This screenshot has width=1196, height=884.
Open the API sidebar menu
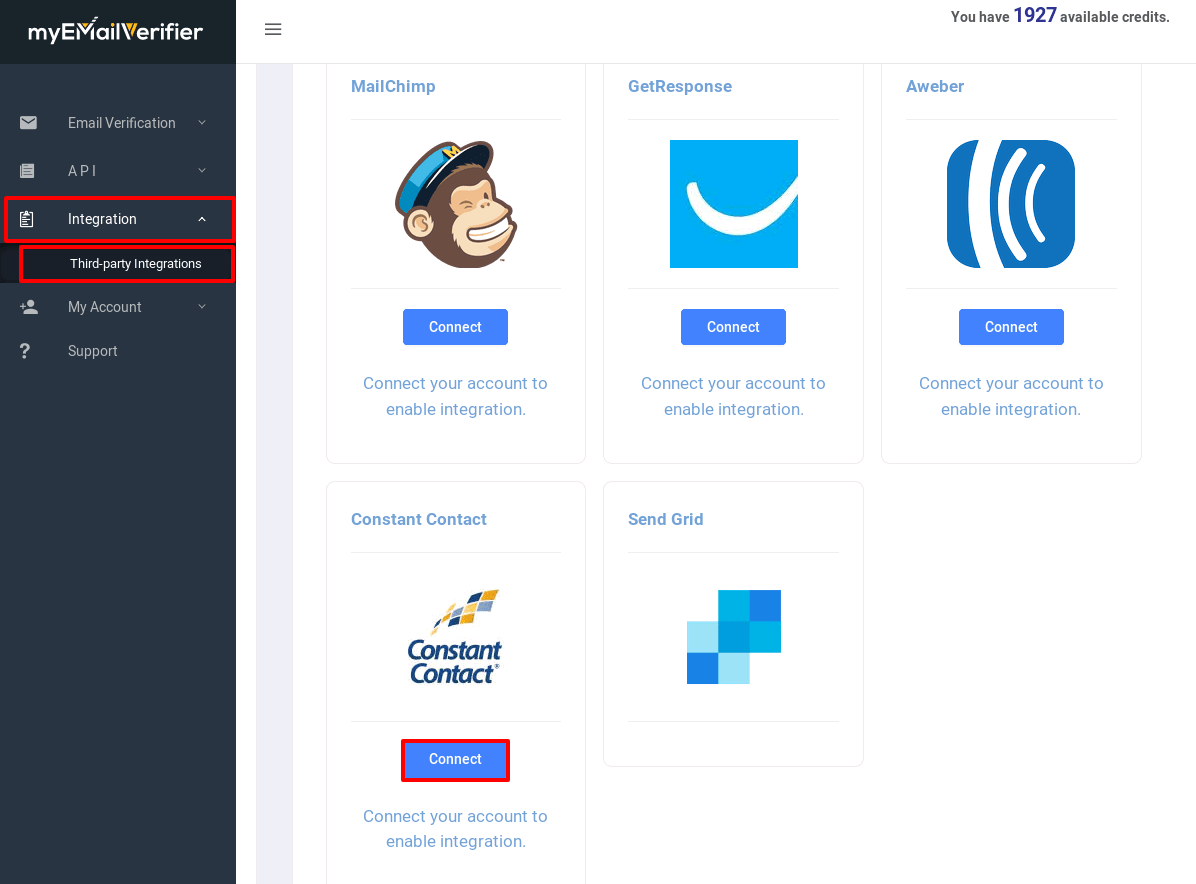tap(118, 171)
